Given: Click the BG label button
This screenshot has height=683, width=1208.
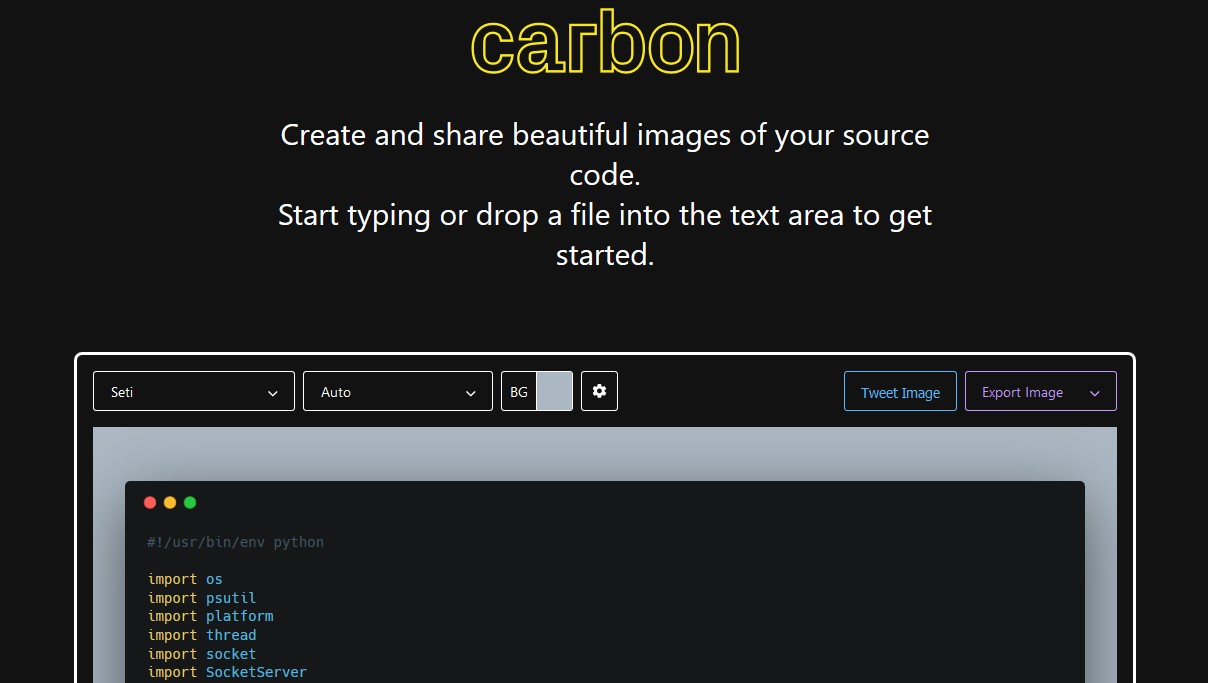Looking at the screenshot, I should pyautogui.click(x=519, y=392).
